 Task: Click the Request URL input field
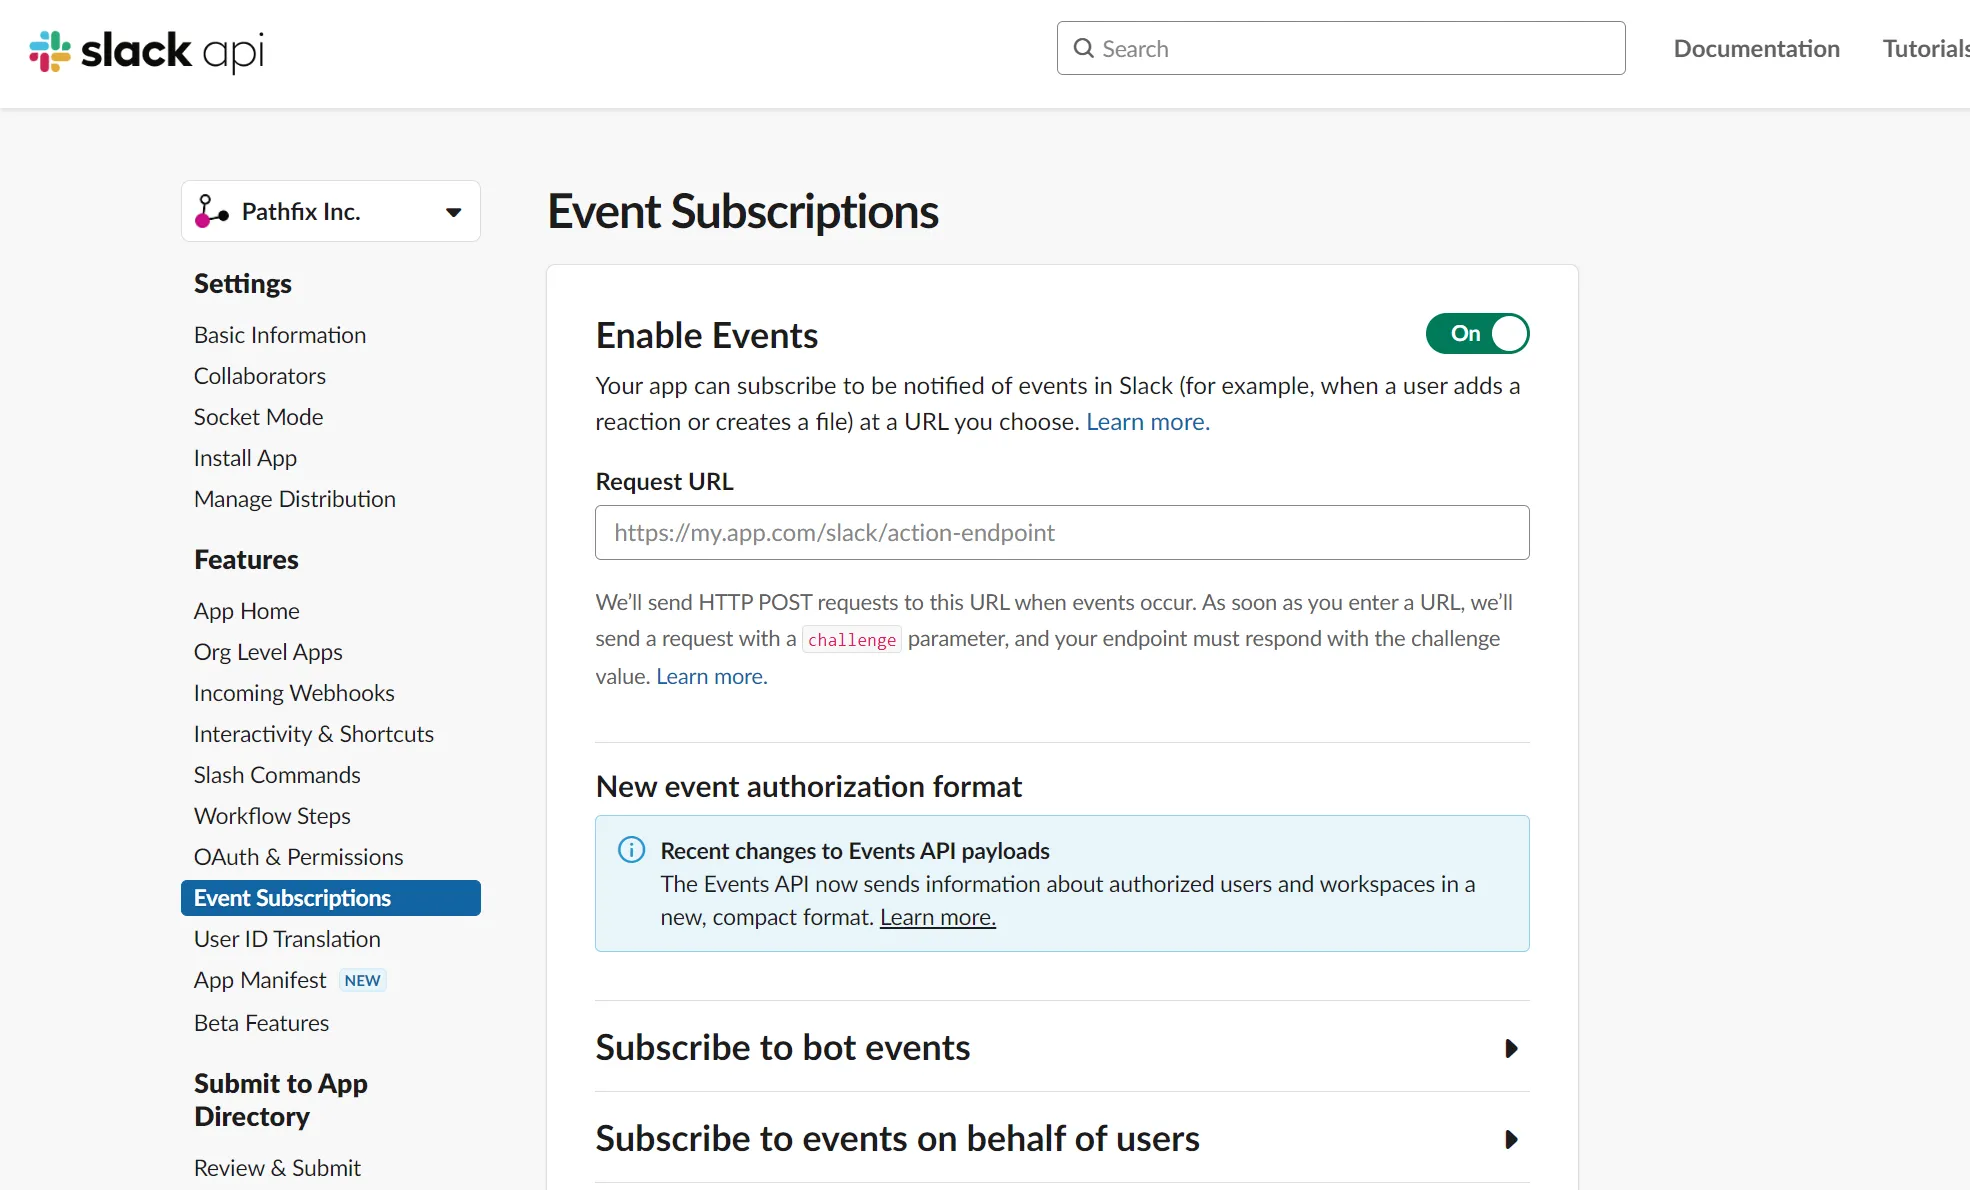point(1062,532)
